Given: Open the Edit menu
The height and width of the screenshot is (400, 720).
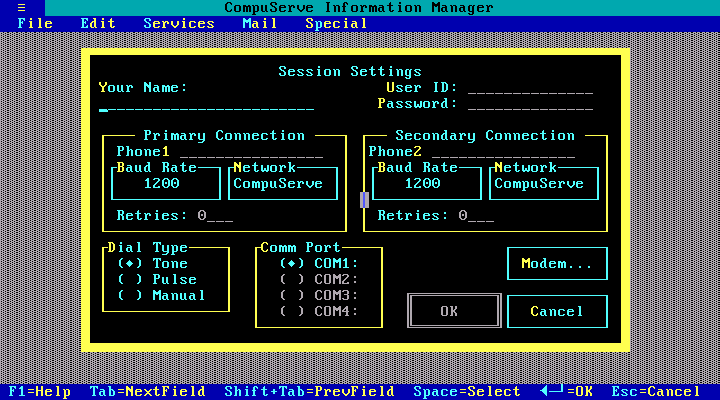Looking at the screenshot, I should click(x=98, y=23).
